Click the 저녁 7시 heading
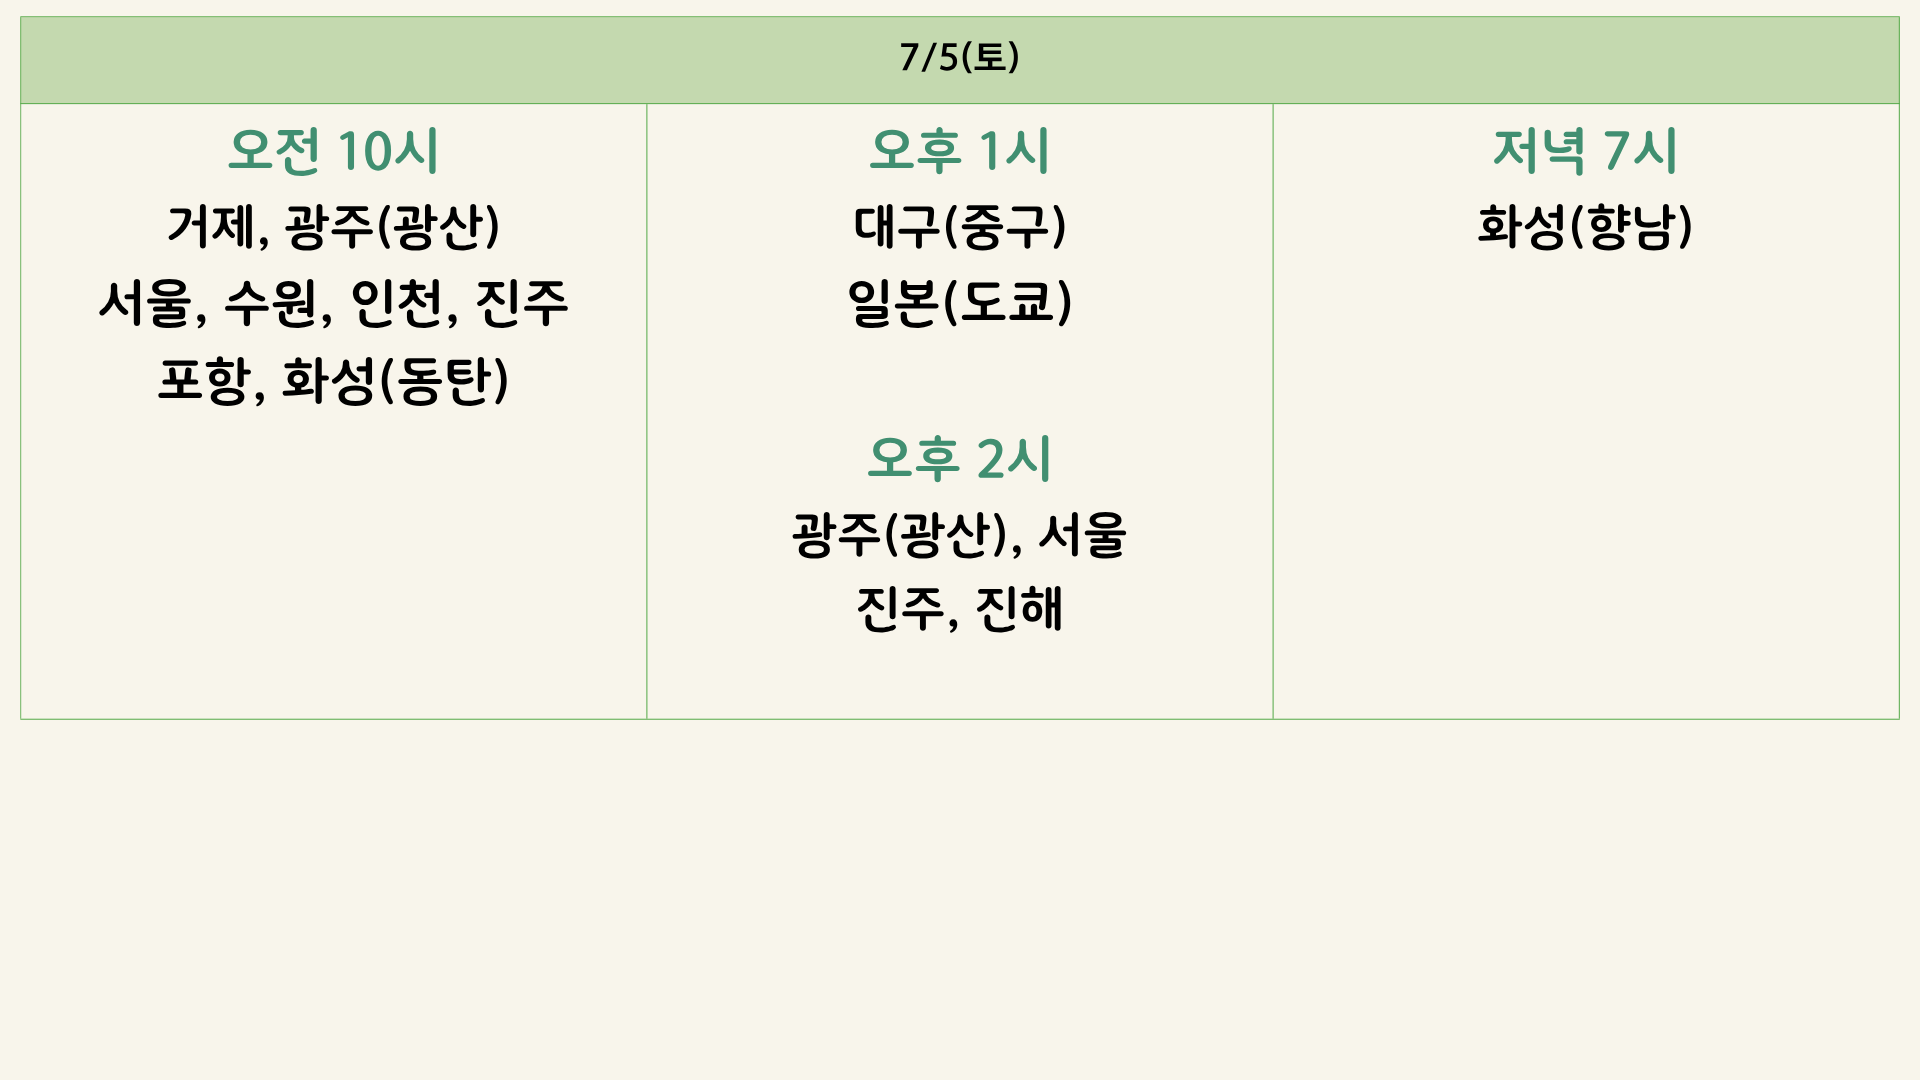 tap(1585, 152)
